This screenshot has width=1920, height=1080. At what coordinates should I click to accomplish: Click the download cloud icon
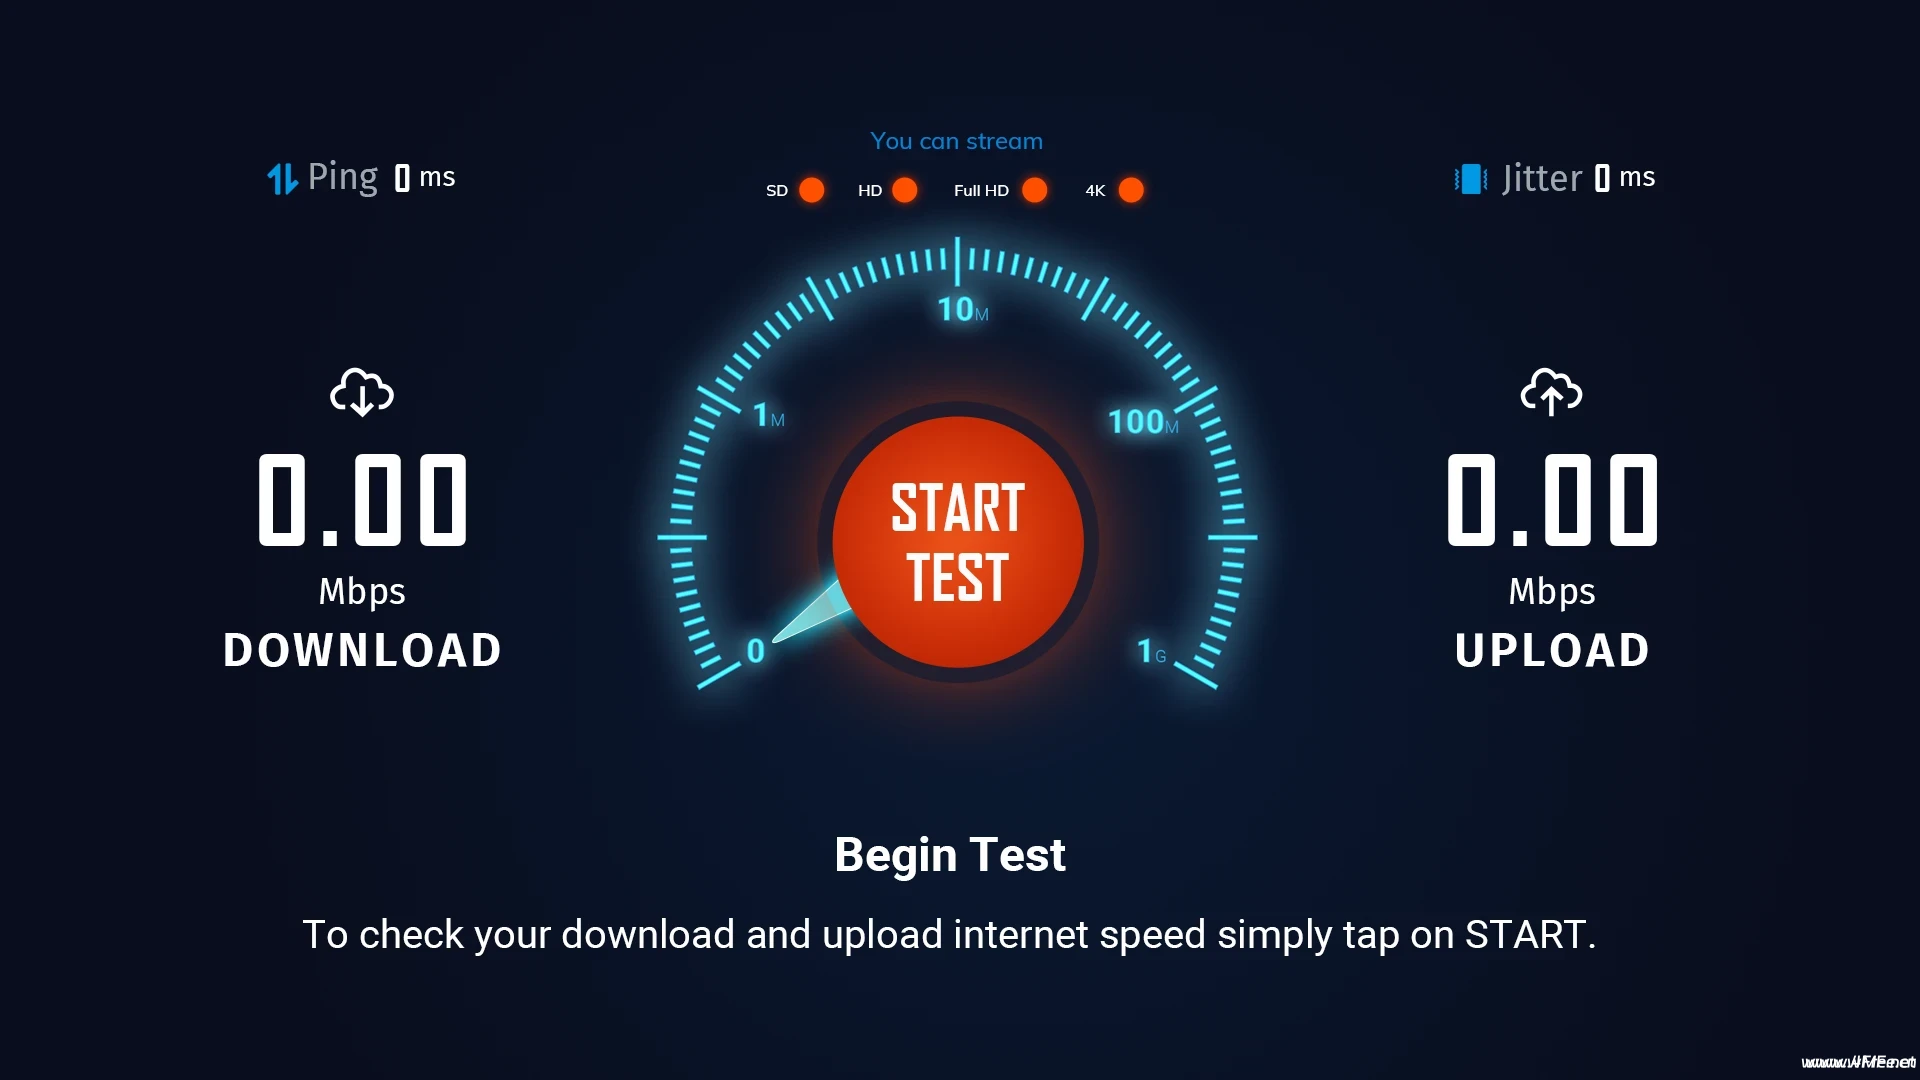tap(362, 392)
